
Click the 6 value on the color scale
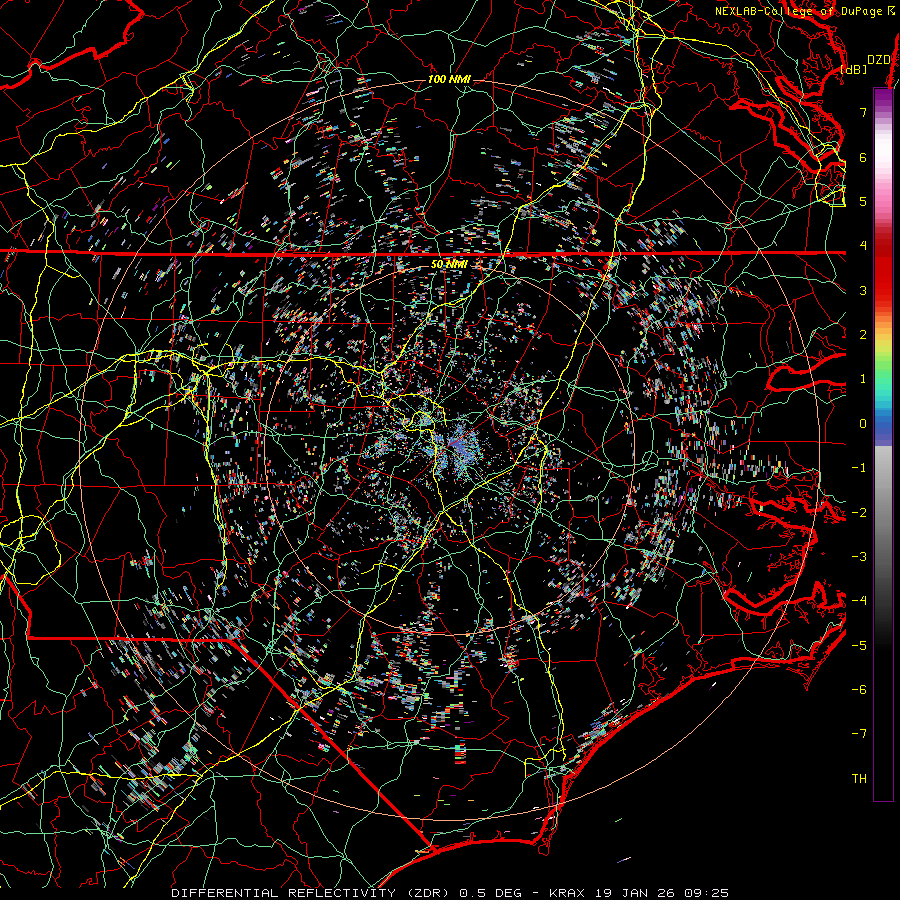(863, 157)
